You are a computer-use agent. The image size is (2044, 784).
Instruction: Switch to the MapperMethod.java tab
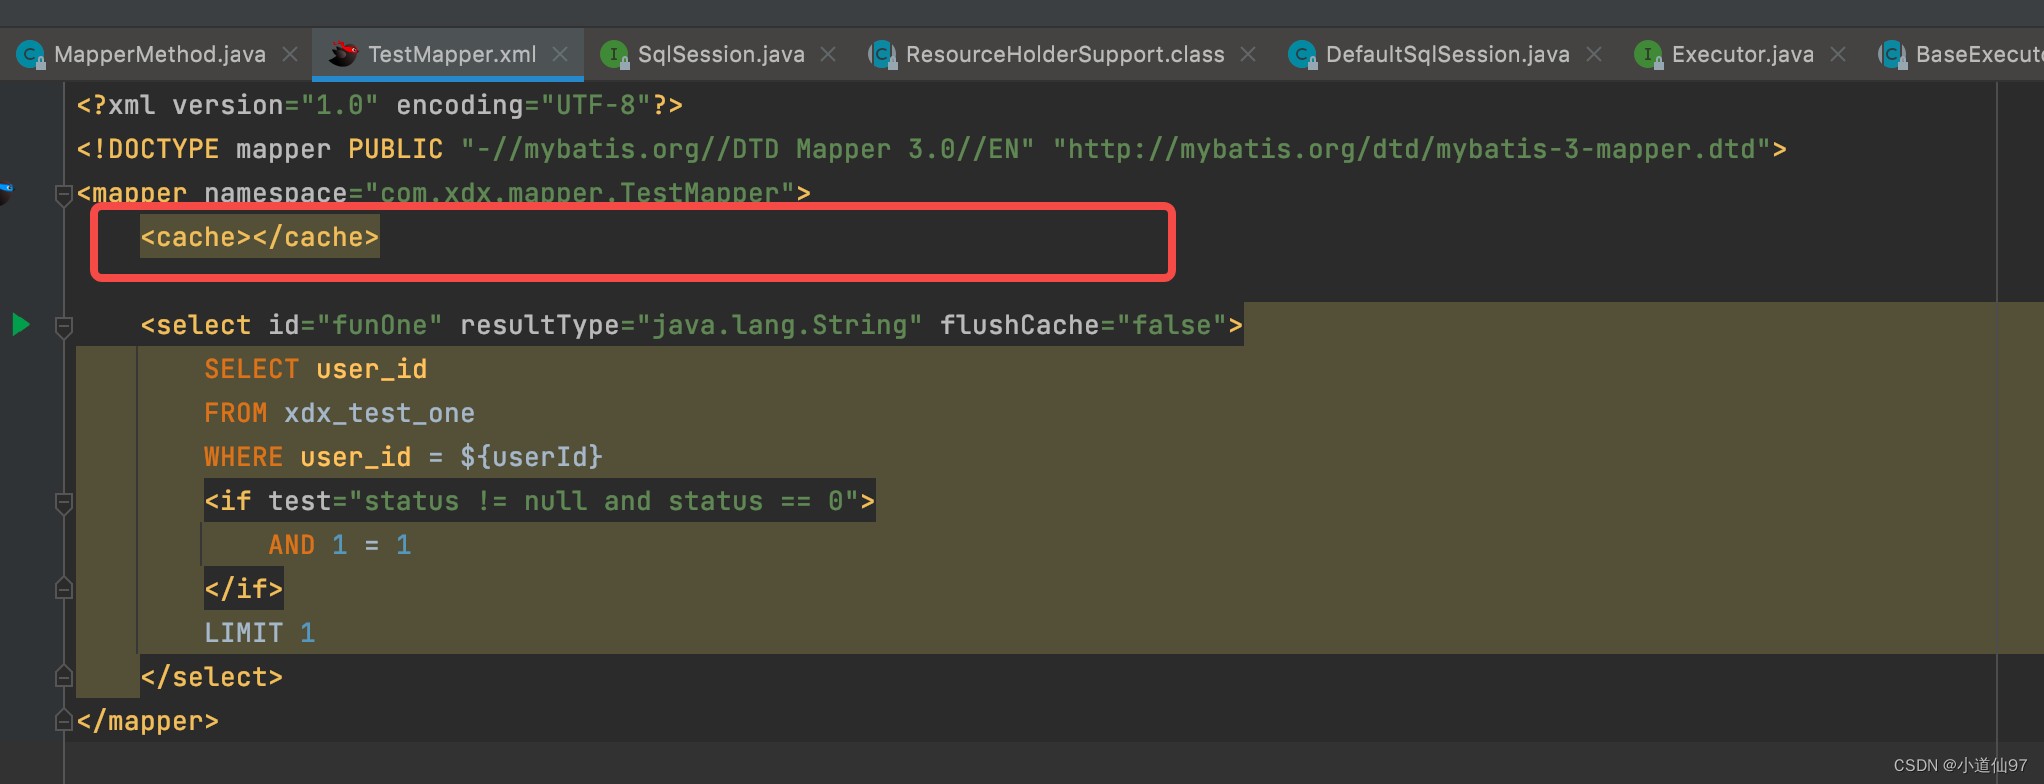coord(159,54)
